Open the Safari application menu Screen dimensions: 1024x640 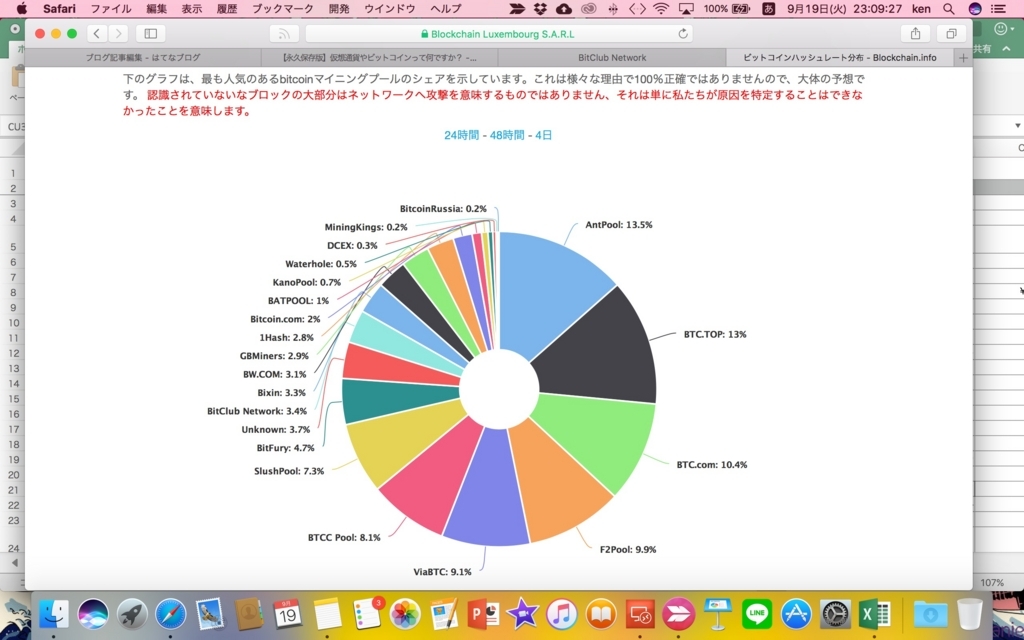(59, 8)
